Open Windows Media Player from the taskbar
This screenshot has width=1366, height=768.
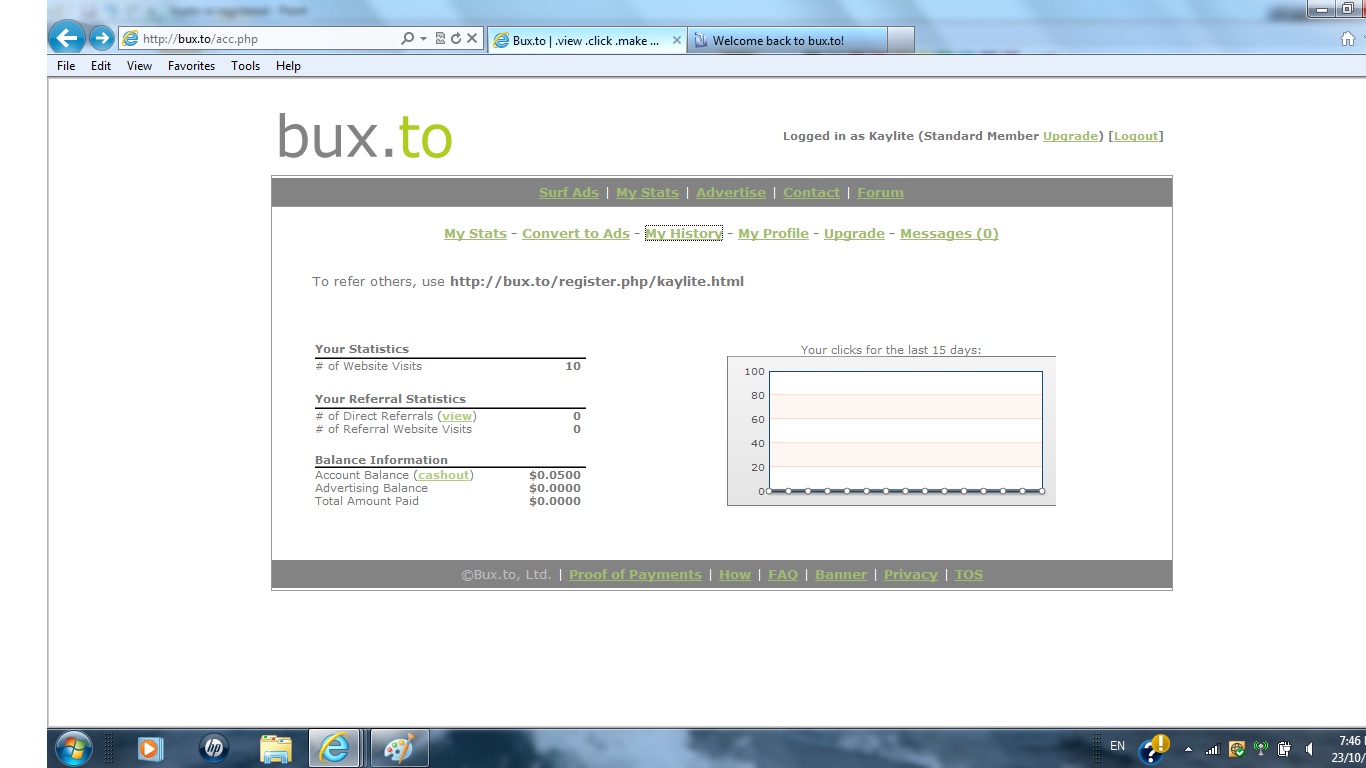[x=150, y=748]
